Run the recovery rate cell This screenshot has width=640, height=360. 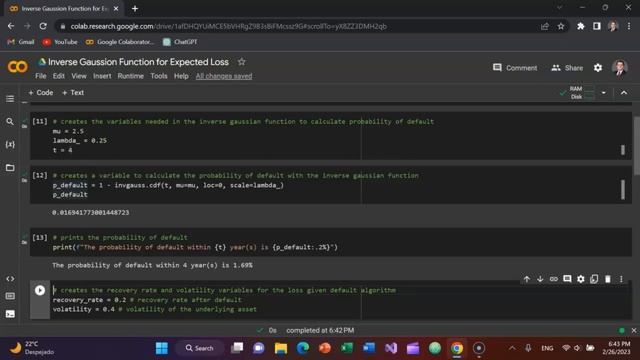40,290
